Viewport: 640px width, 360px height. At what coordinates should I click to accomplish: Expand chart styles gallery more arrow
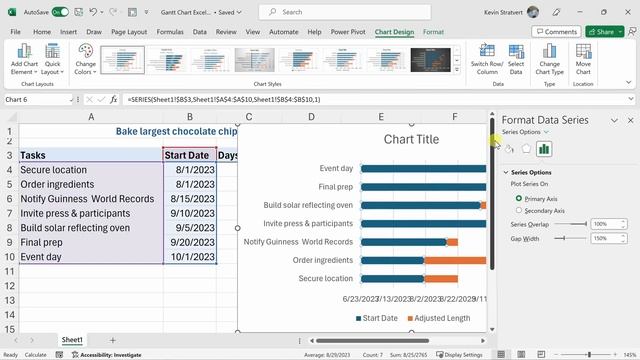(457, 70)
